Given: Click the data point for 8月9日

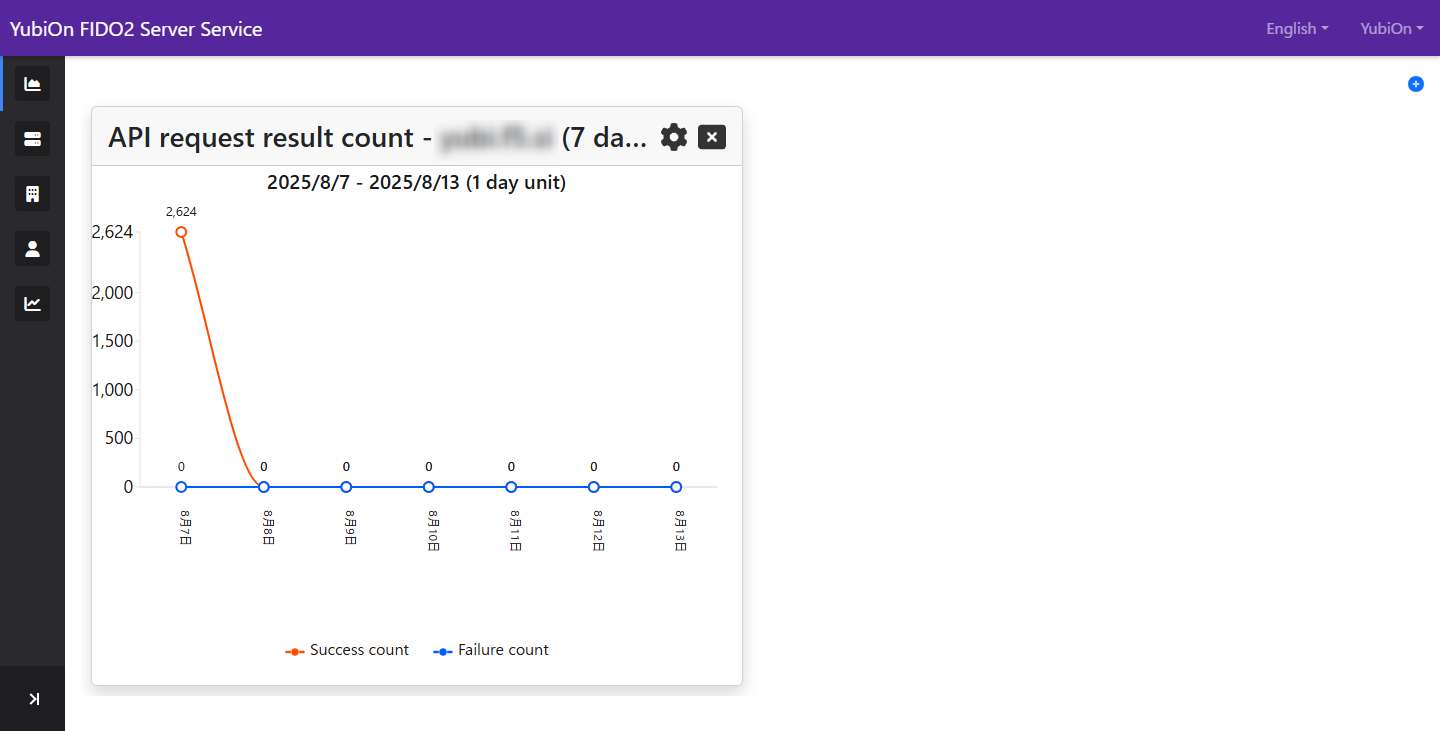Looking at the screenshot, I should 346,487.
